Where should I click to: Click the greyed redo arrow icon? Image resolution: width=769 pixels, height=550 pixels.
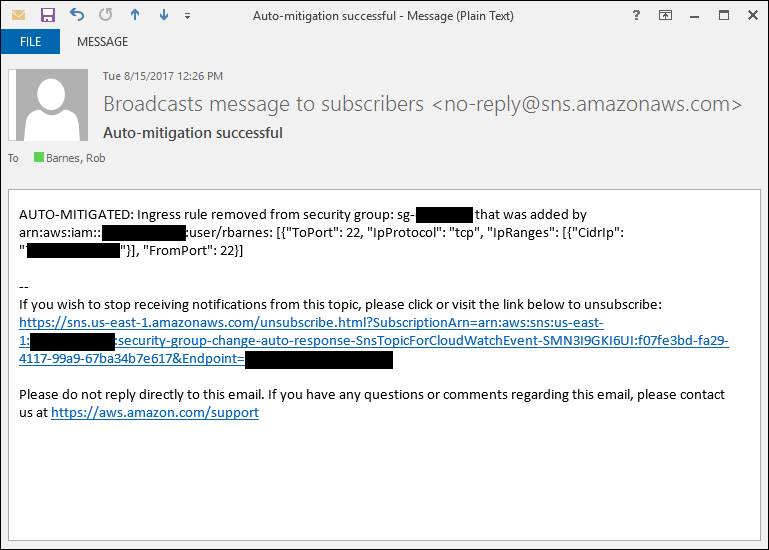tap(105, 15)
